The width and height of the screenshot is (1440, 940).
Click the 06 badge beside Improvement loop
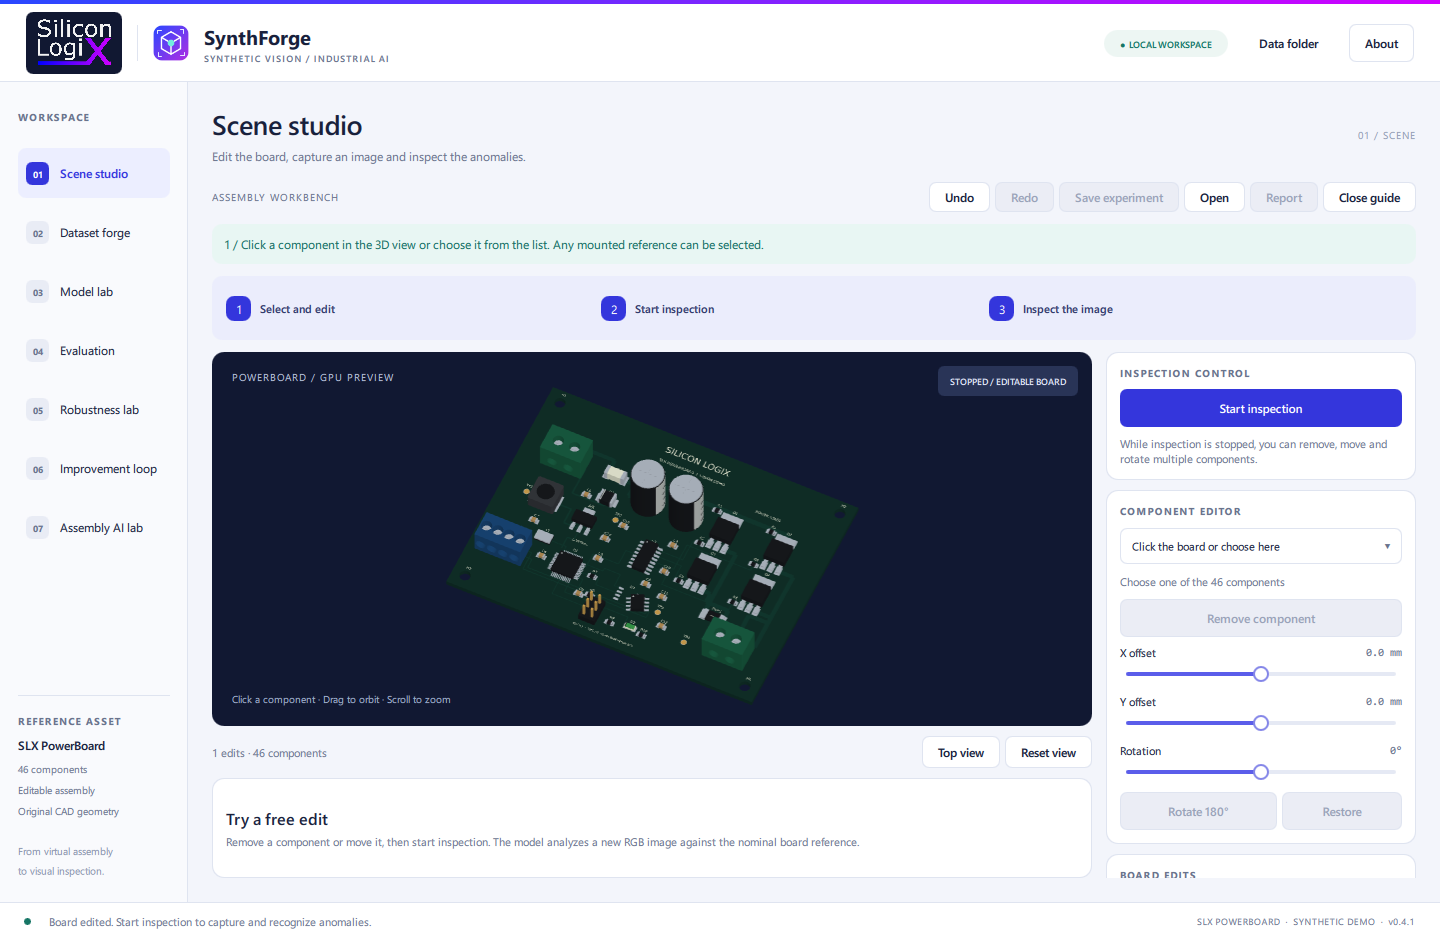click(x=38, y=469)
